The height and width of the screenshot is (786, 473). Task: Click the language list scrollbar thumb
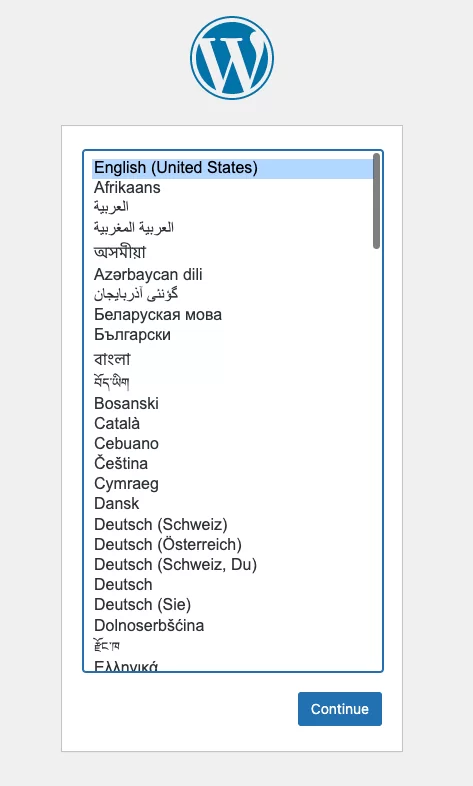376,201
